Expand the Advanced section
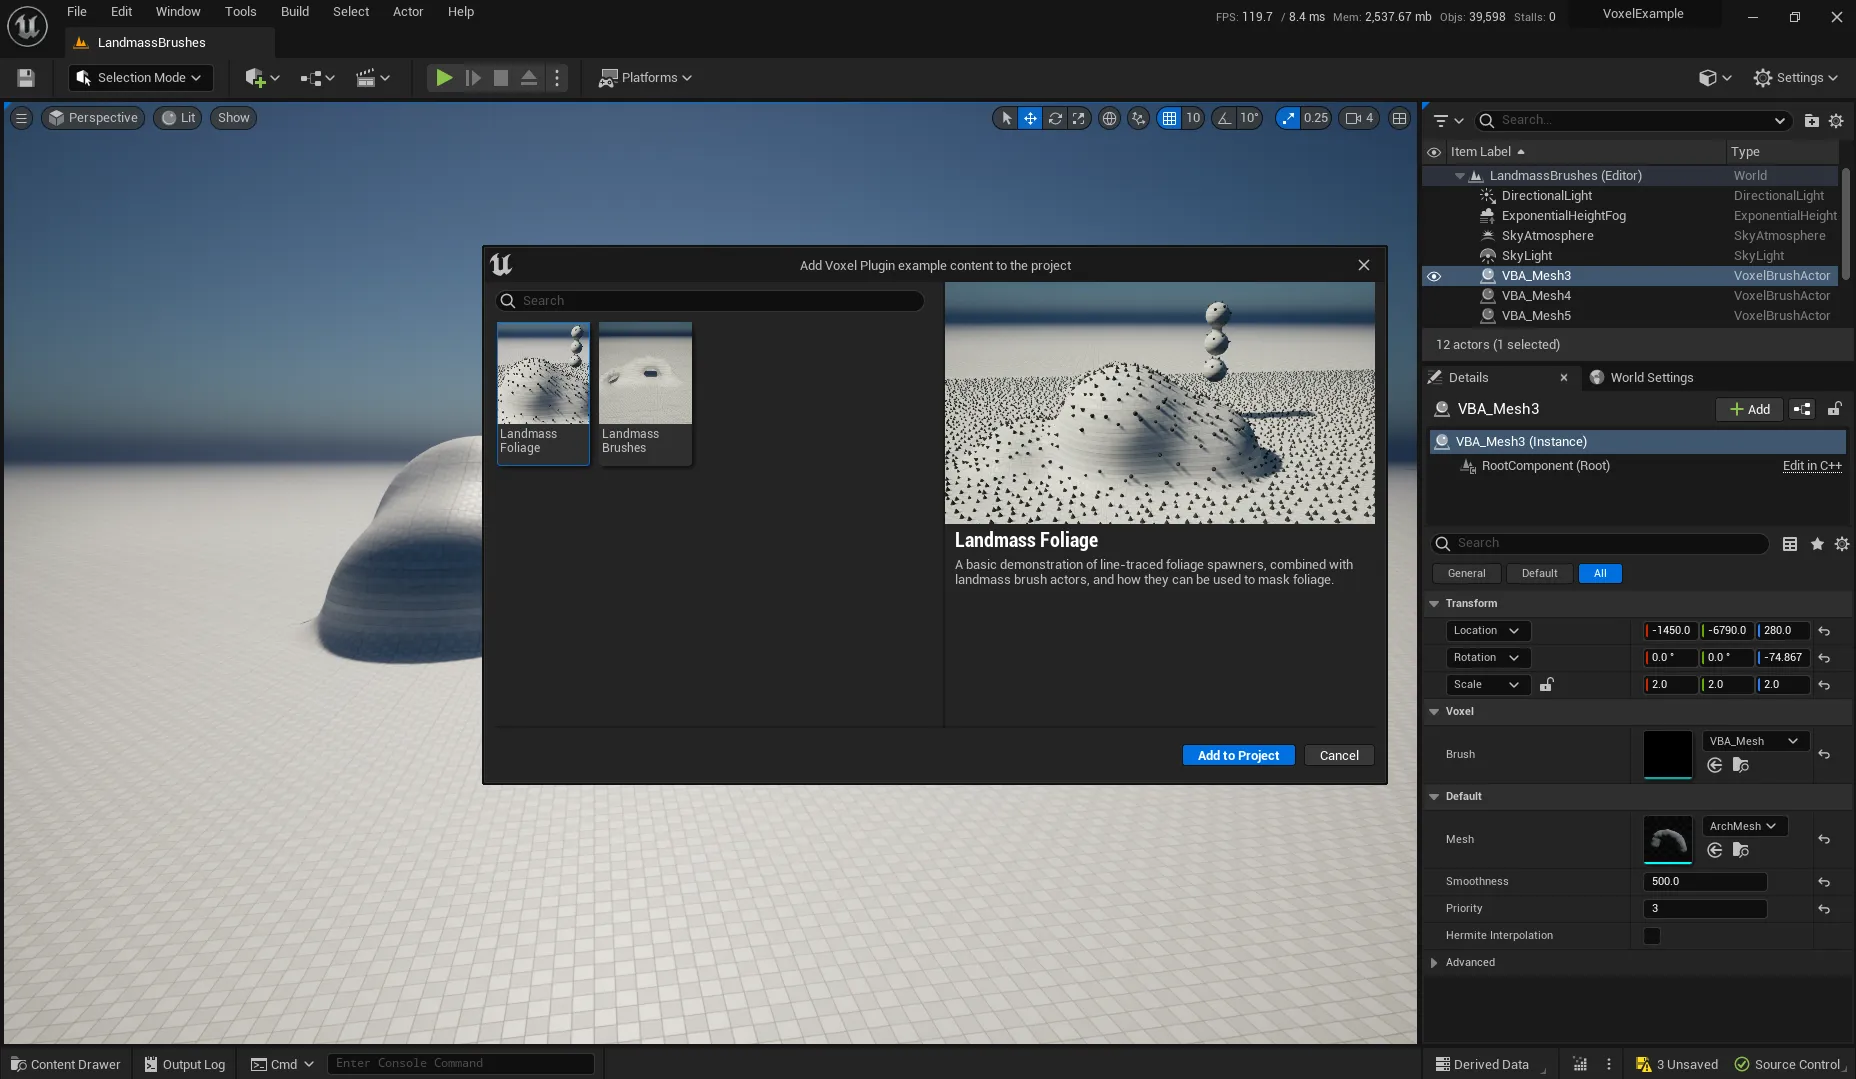 click(x=1434, y=963)
